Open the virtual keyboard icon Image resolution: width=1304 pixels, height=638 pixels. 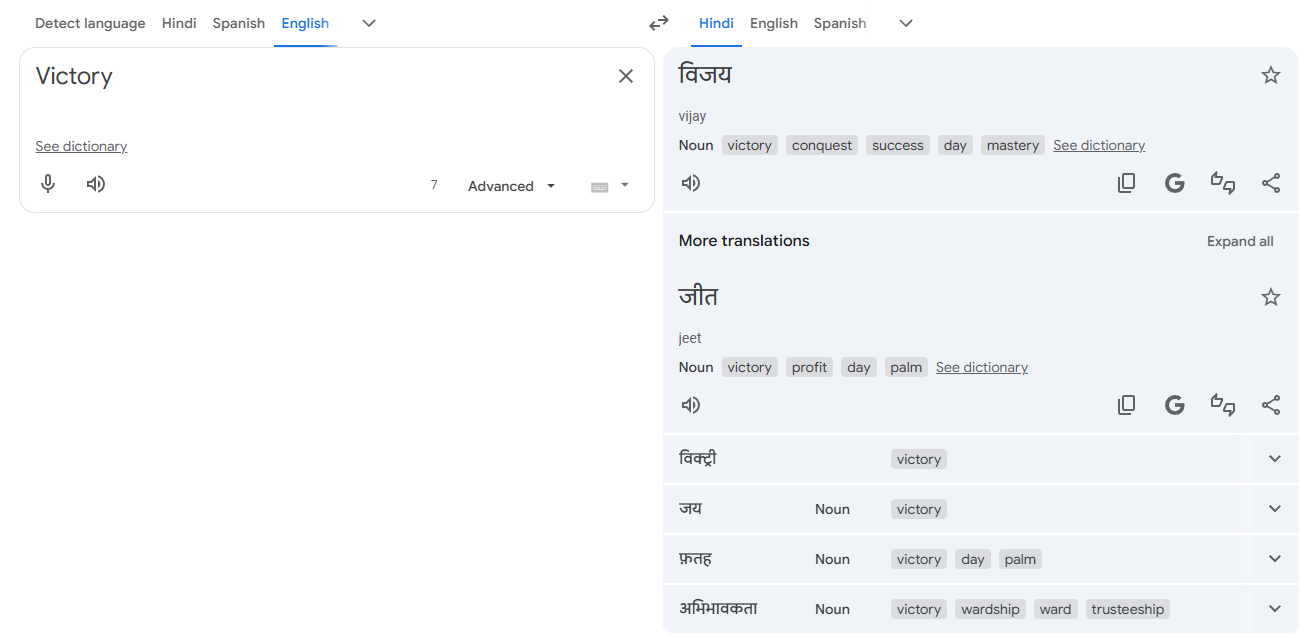pos(600,186)
